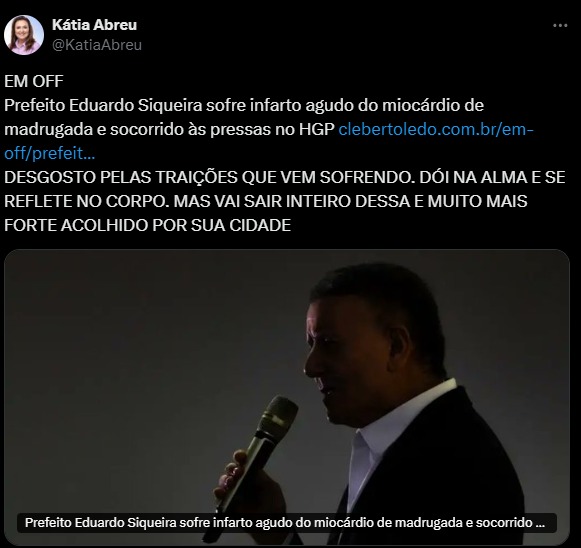Viewport: 581px width, 548px height.
Task: Select the EM OFF text line
Action: pyautogui.click(x=34, y=81)
